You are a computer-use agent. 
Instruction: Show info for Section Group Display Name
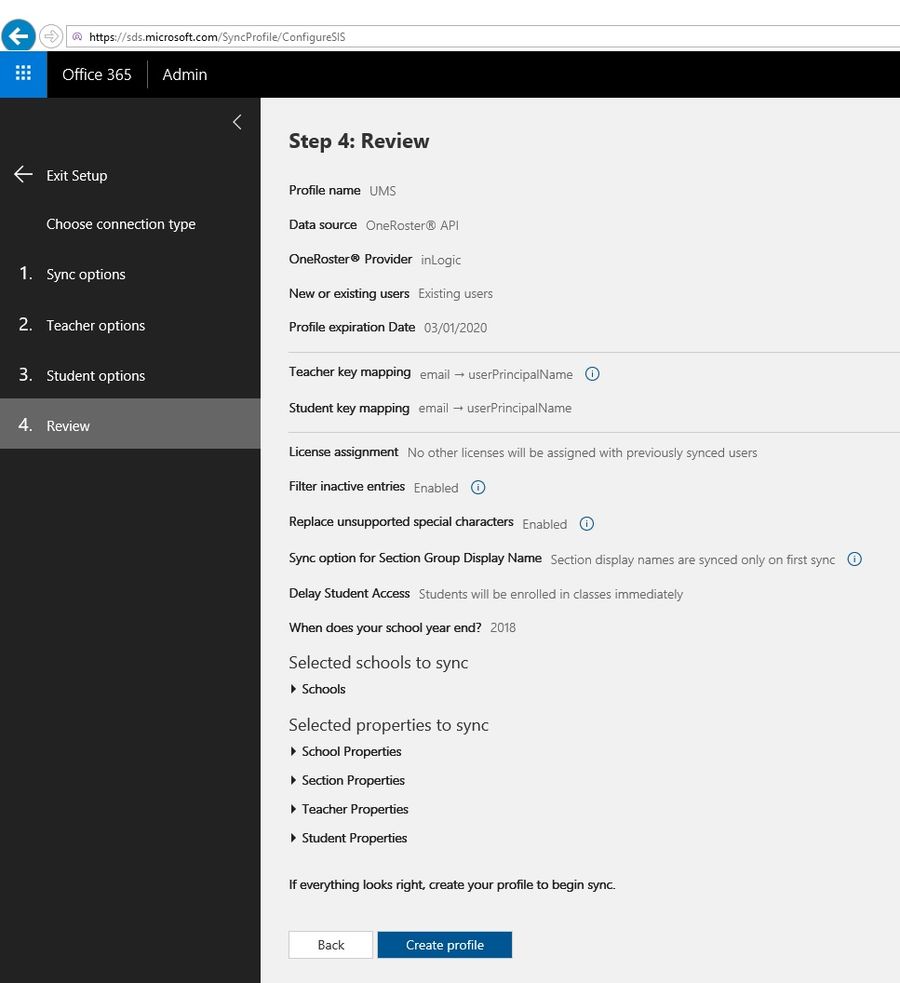pyautogui.click(x=854, y=559)
